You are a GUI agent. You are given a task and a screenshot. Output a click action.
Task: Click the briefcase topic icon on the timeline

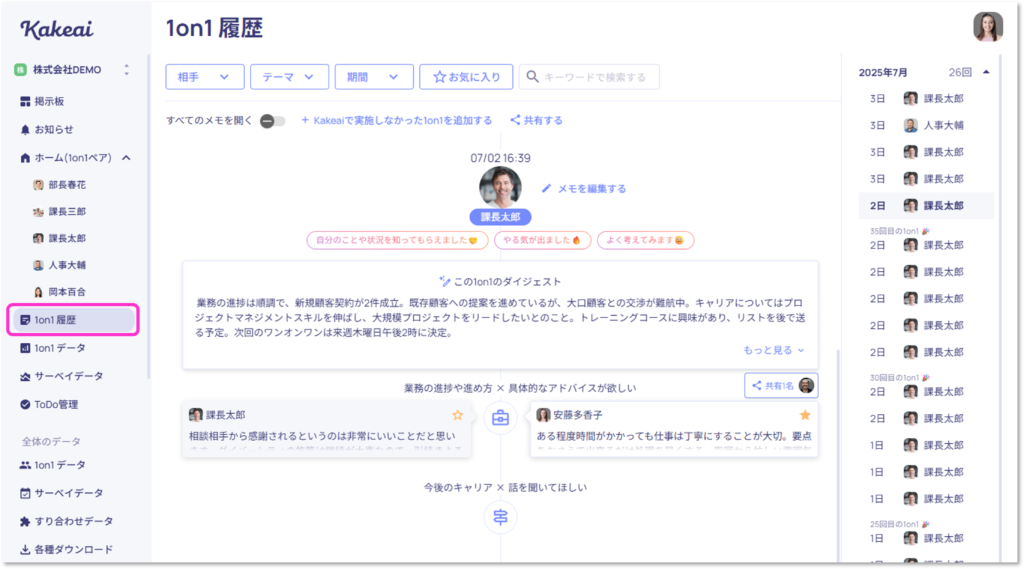click(500, 418)
